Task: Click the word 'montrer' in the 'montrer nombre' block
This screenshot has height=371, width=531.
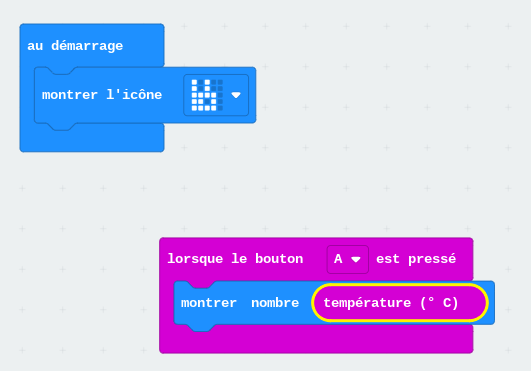Action: 209,303
